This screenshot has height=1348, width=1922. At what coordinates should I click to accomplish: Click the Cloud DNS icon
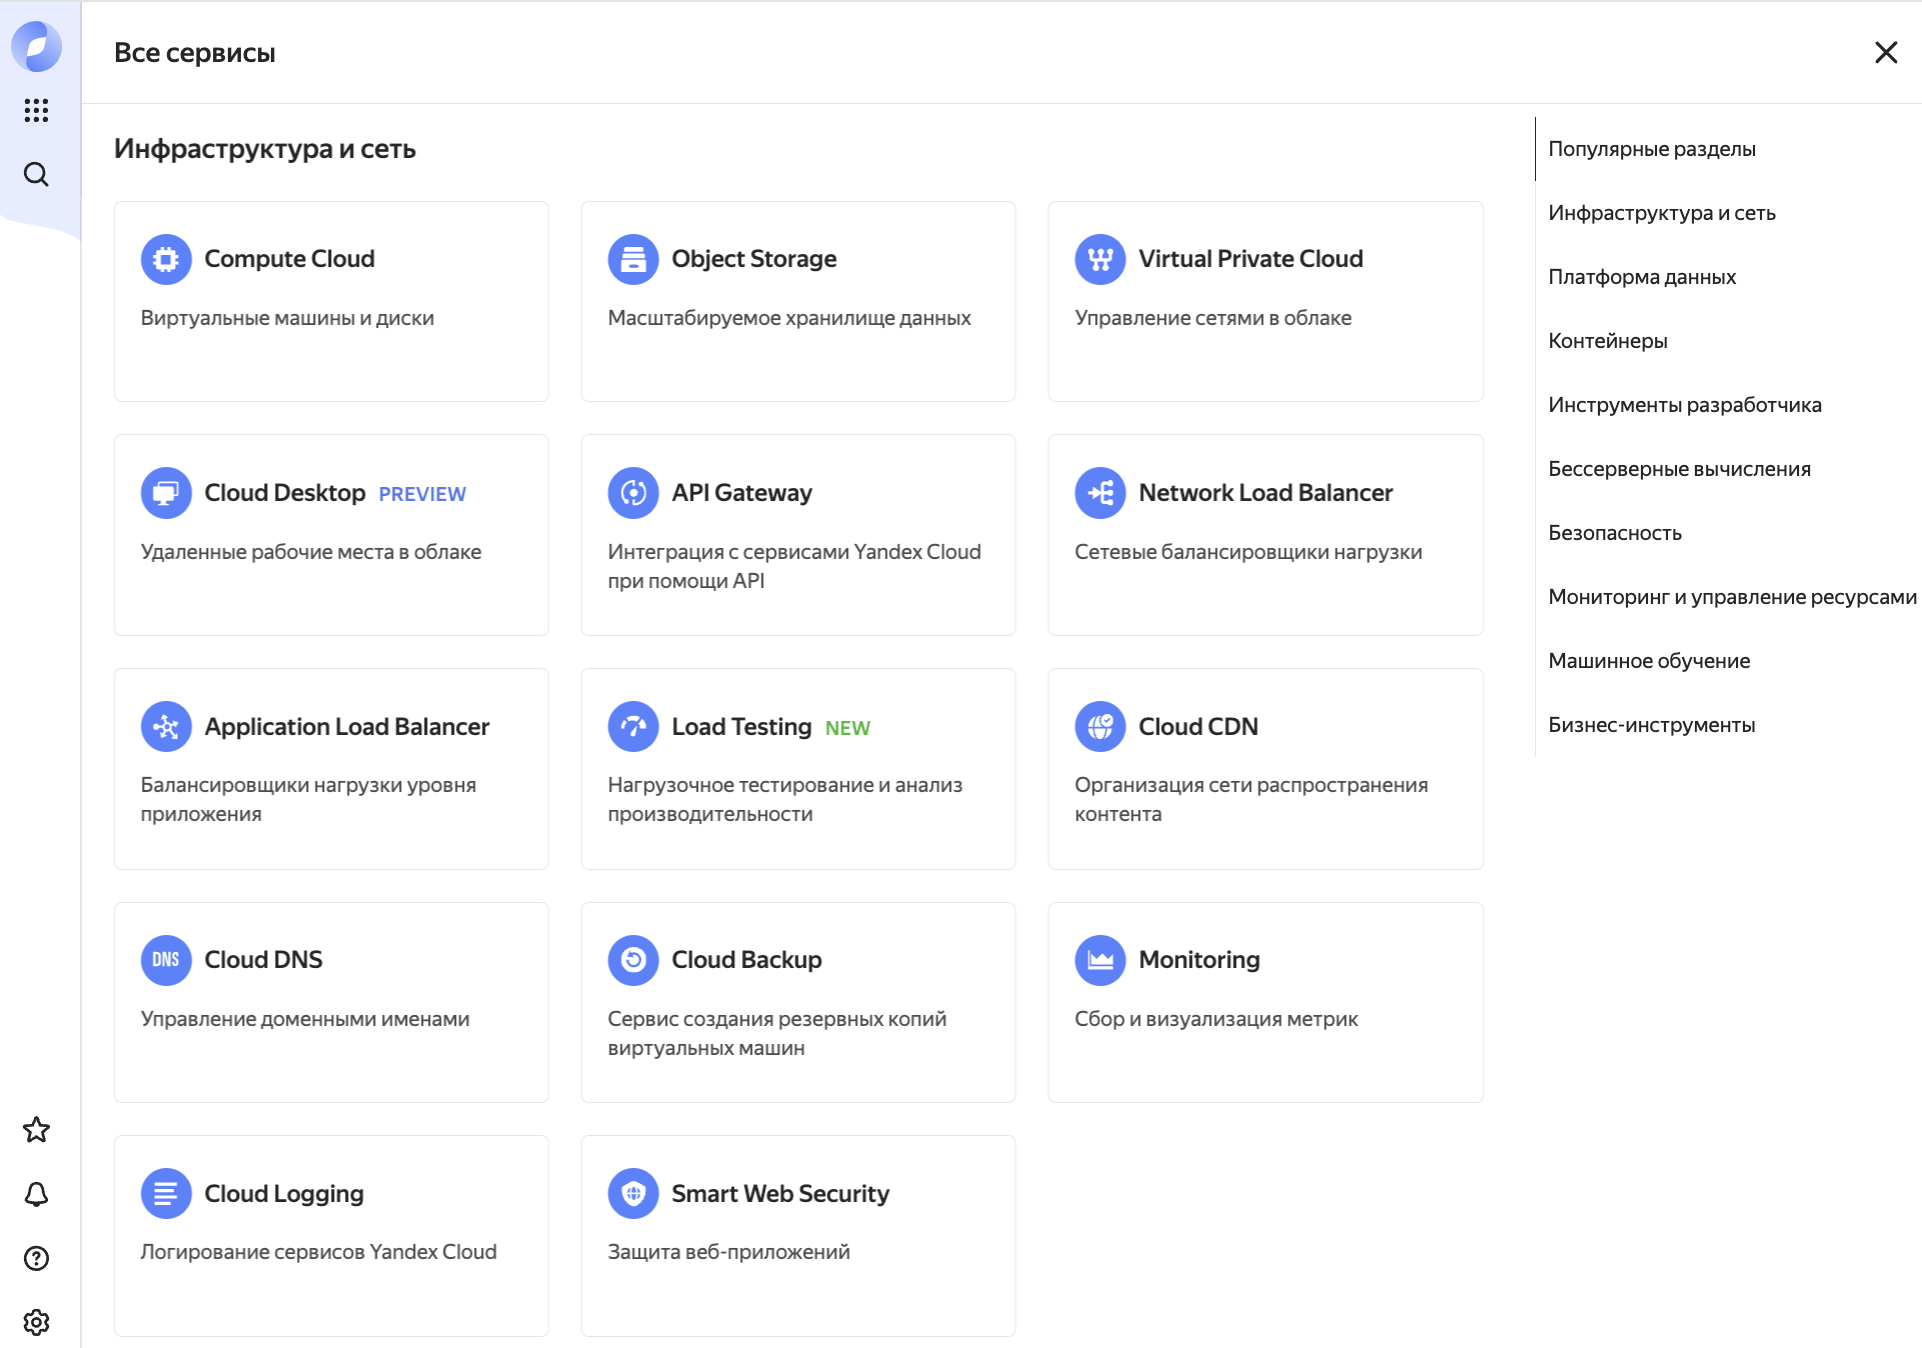[166, 960]
